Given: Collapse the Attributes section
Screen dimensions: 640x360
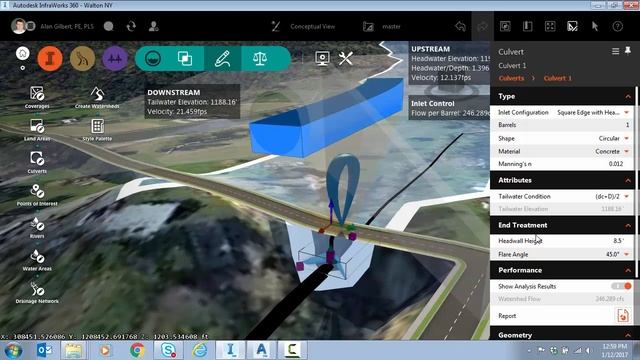Looking at the screenshot, I should [x=628, y=180].
